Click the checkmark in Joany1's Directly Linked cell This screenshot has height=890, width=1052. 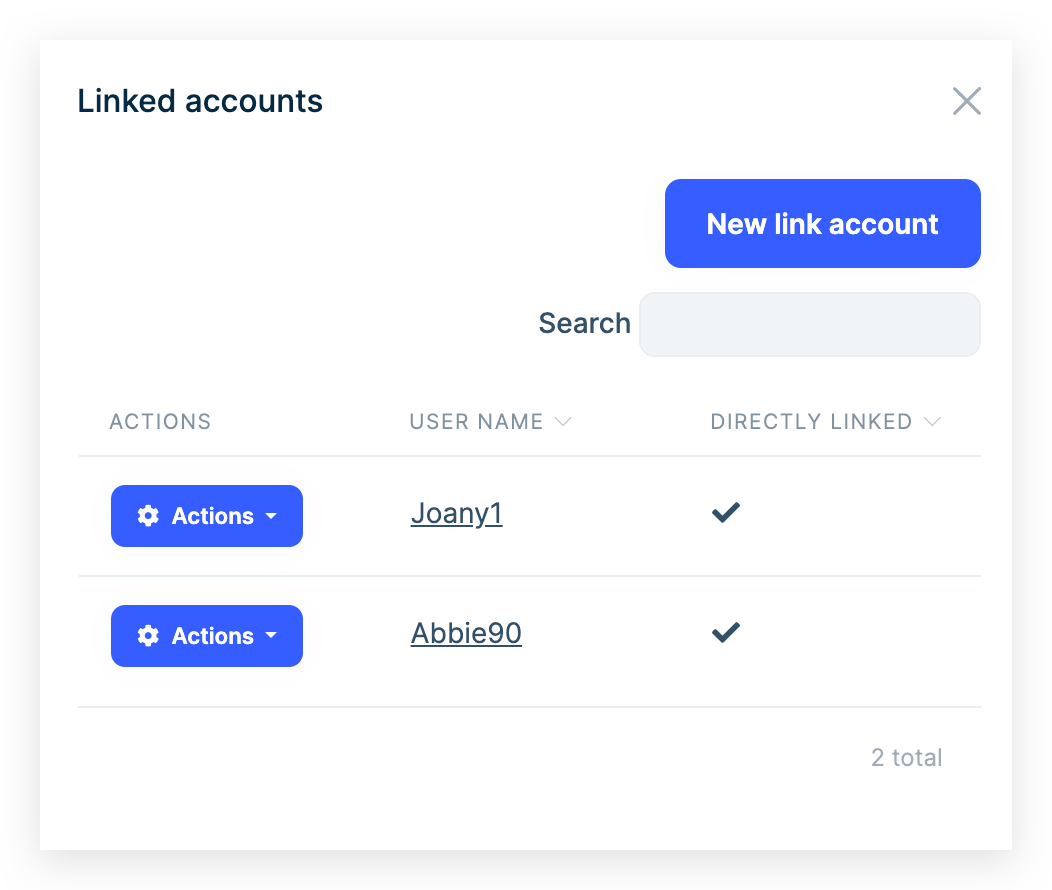[725, 513]
